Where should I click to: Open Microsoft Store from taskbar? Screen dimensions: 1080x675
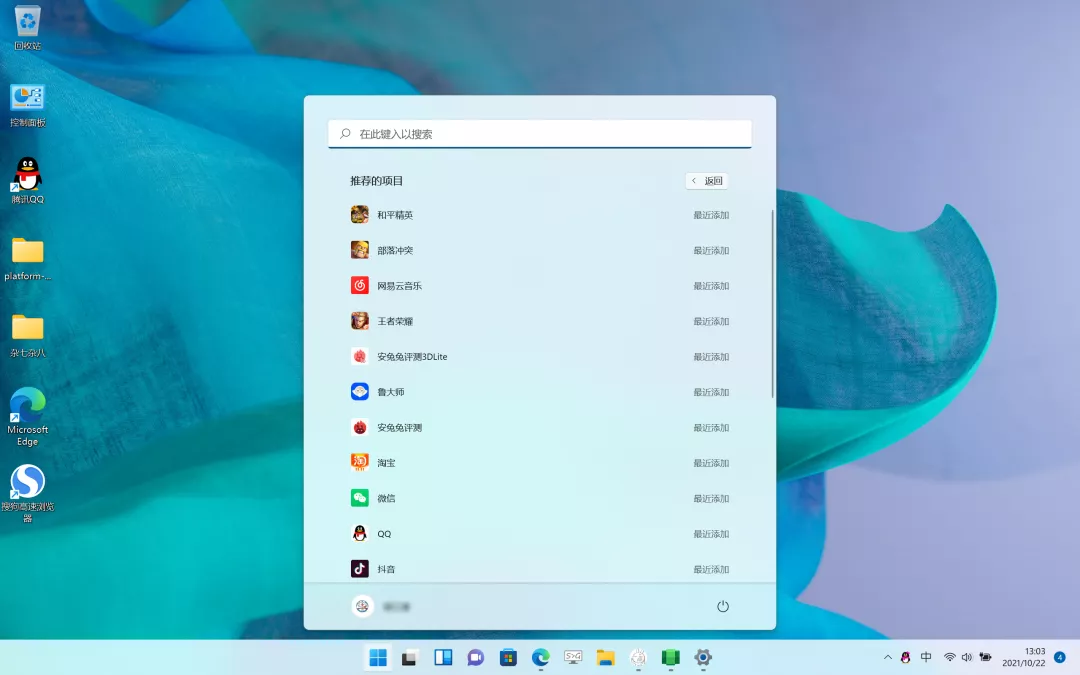click(508, 658)
